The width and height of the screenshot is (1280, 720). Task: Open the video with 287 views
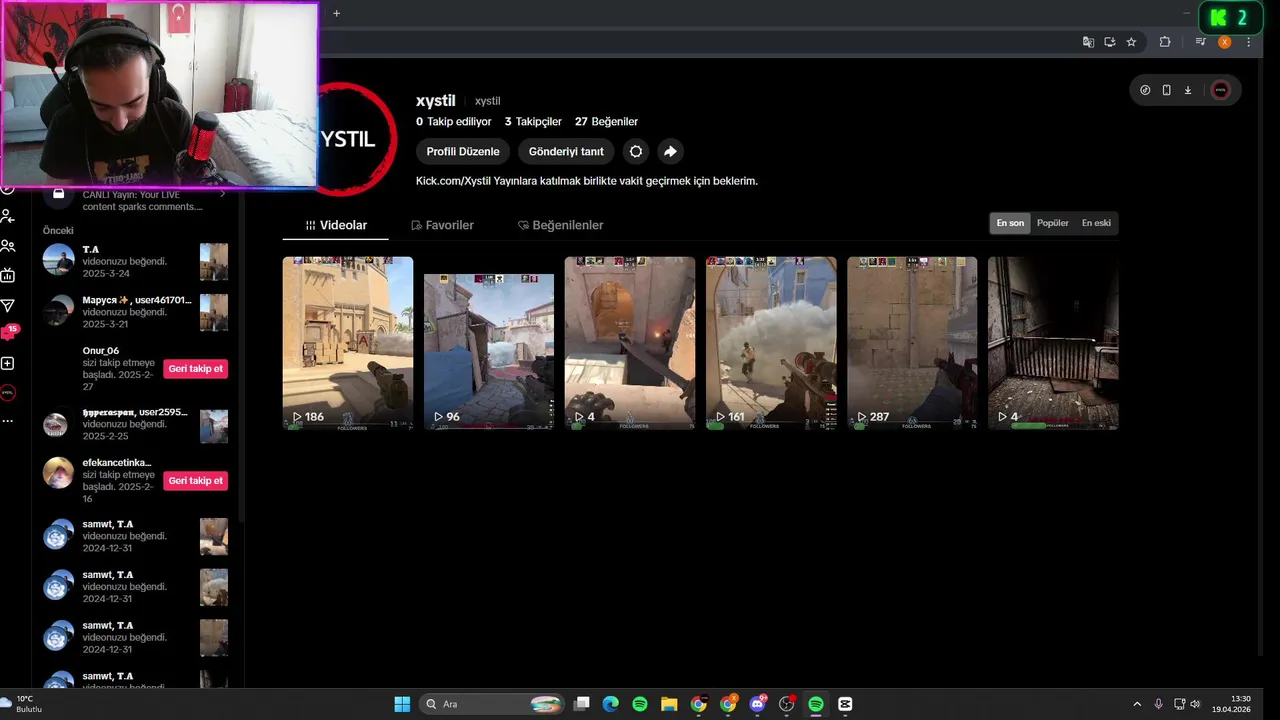(x=912, y=343)
